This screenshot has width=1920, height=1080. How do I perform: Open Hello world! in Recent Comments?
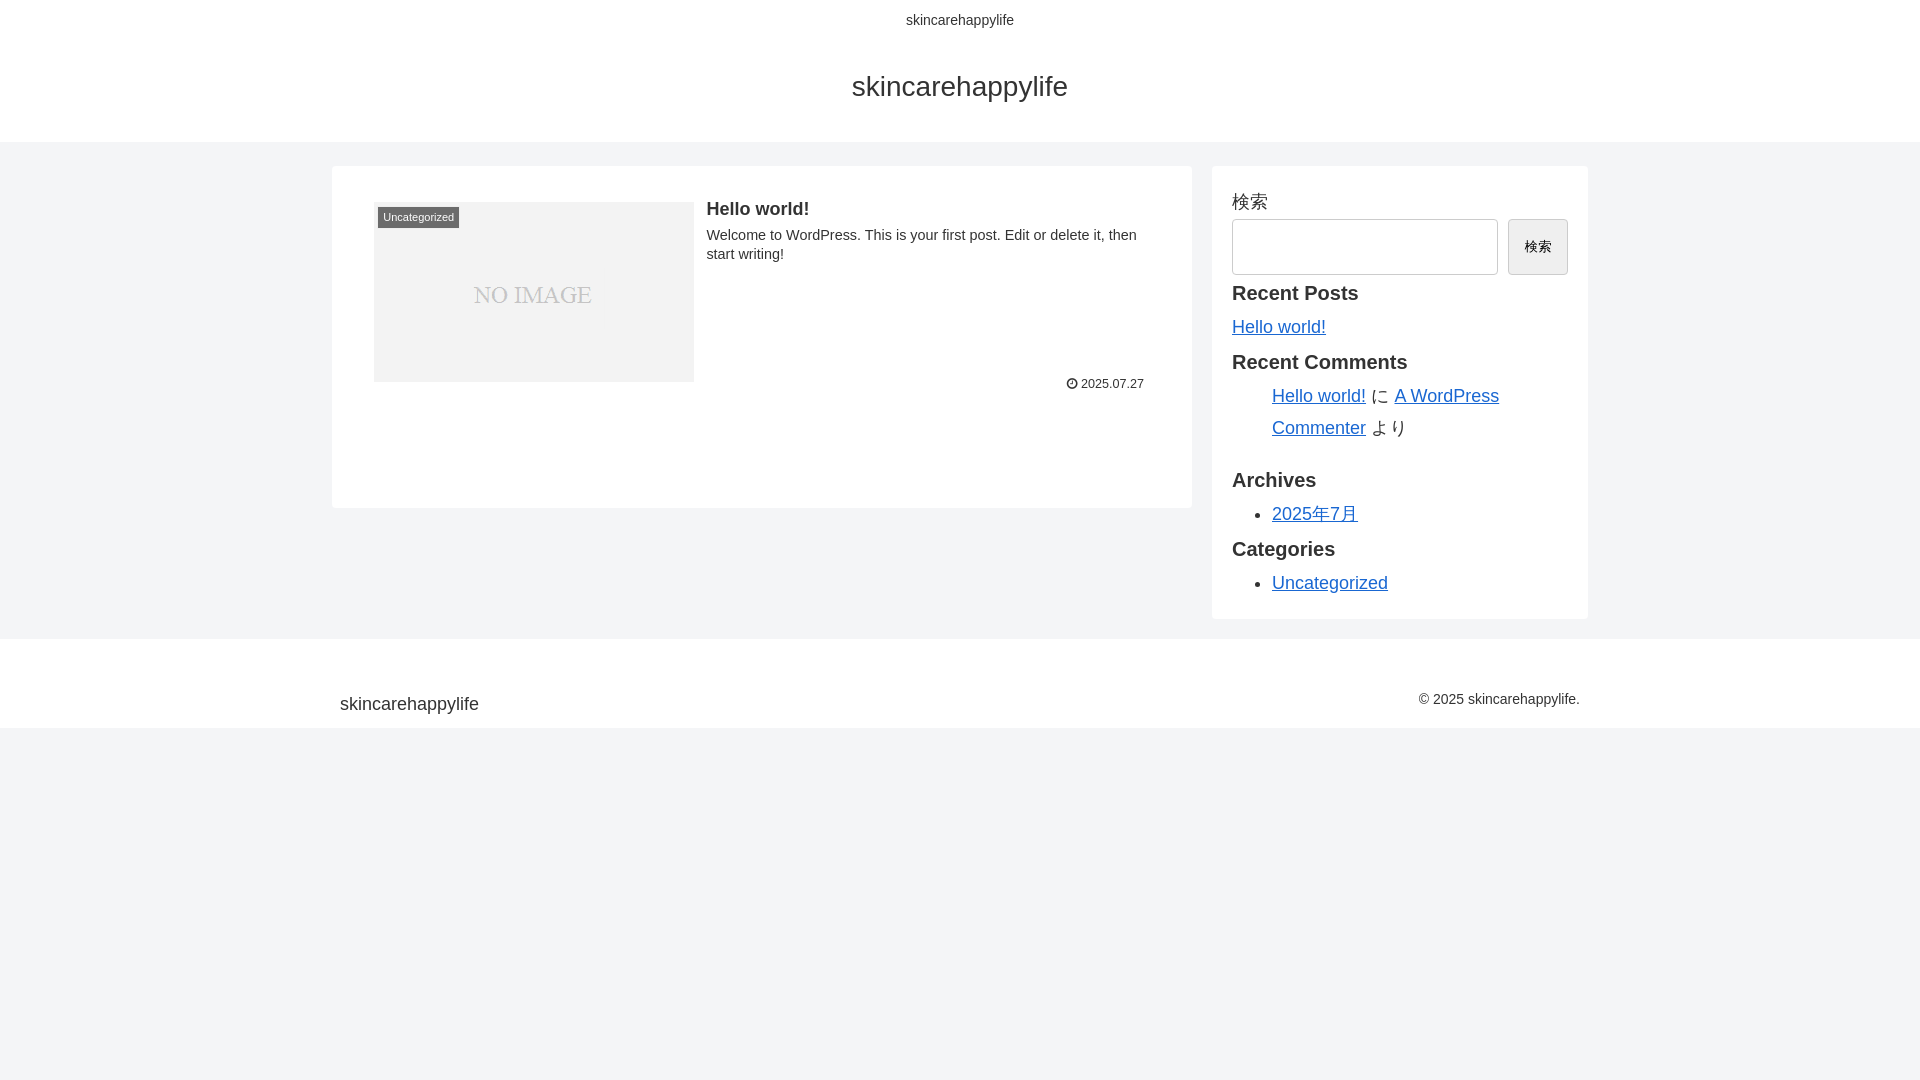point(1318,396)
